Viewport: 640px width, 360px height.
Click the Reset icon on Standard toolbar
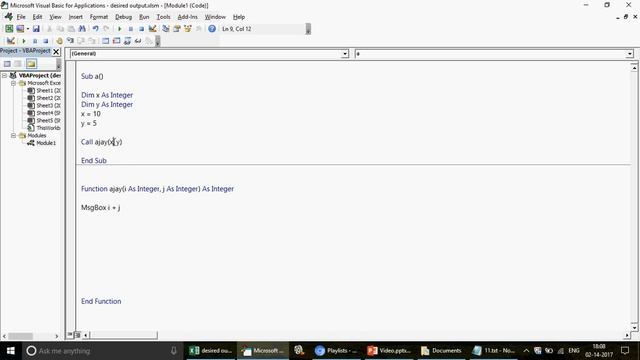141,29
